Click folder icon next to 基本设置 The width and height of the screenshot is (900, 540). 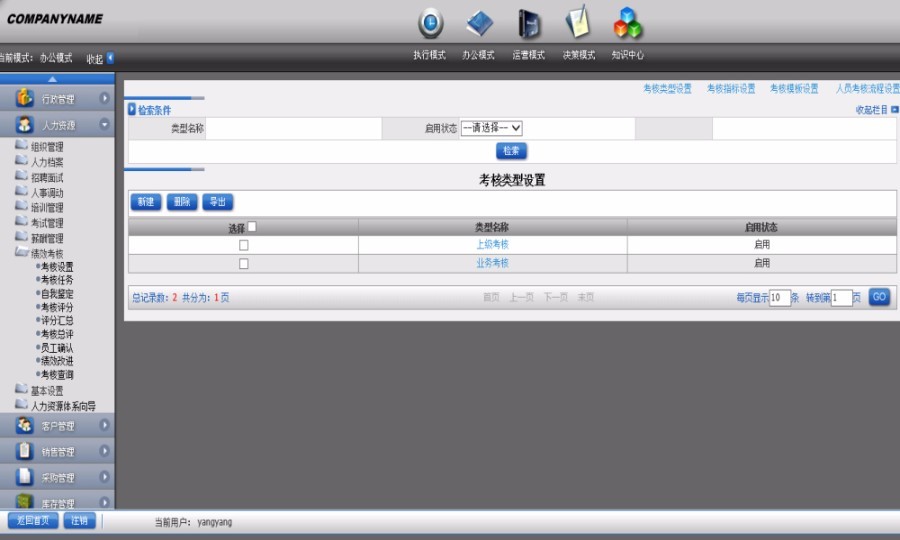21,389
